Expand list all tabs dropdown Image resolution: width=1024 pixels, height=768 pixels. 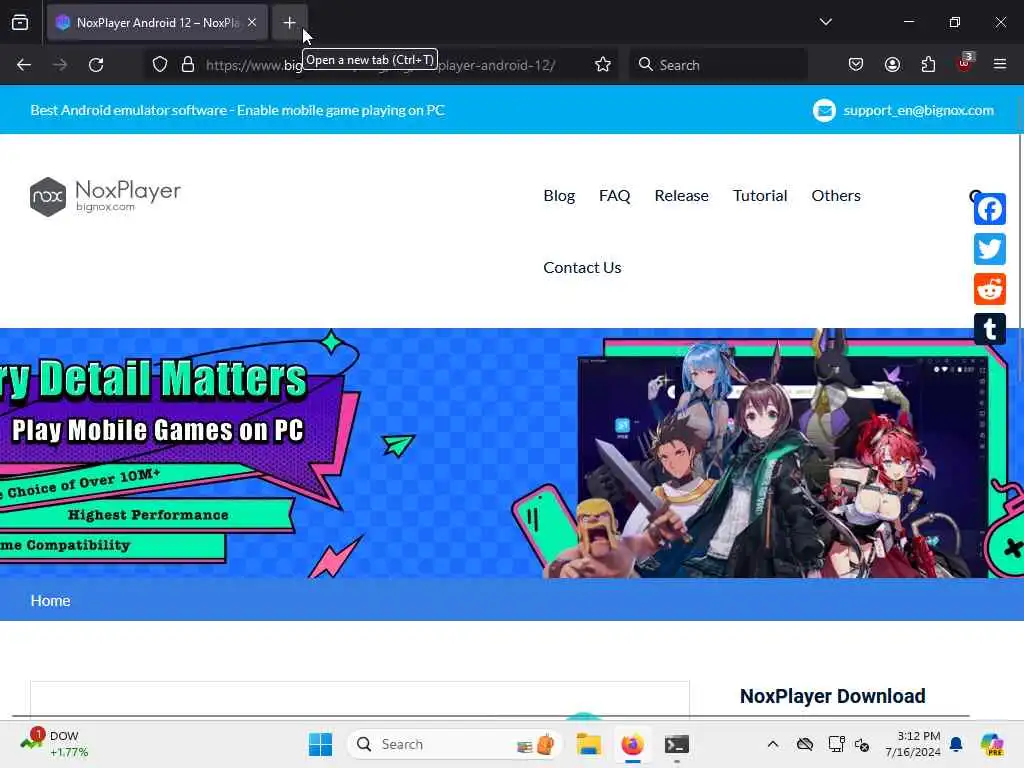tap(825, 22)
